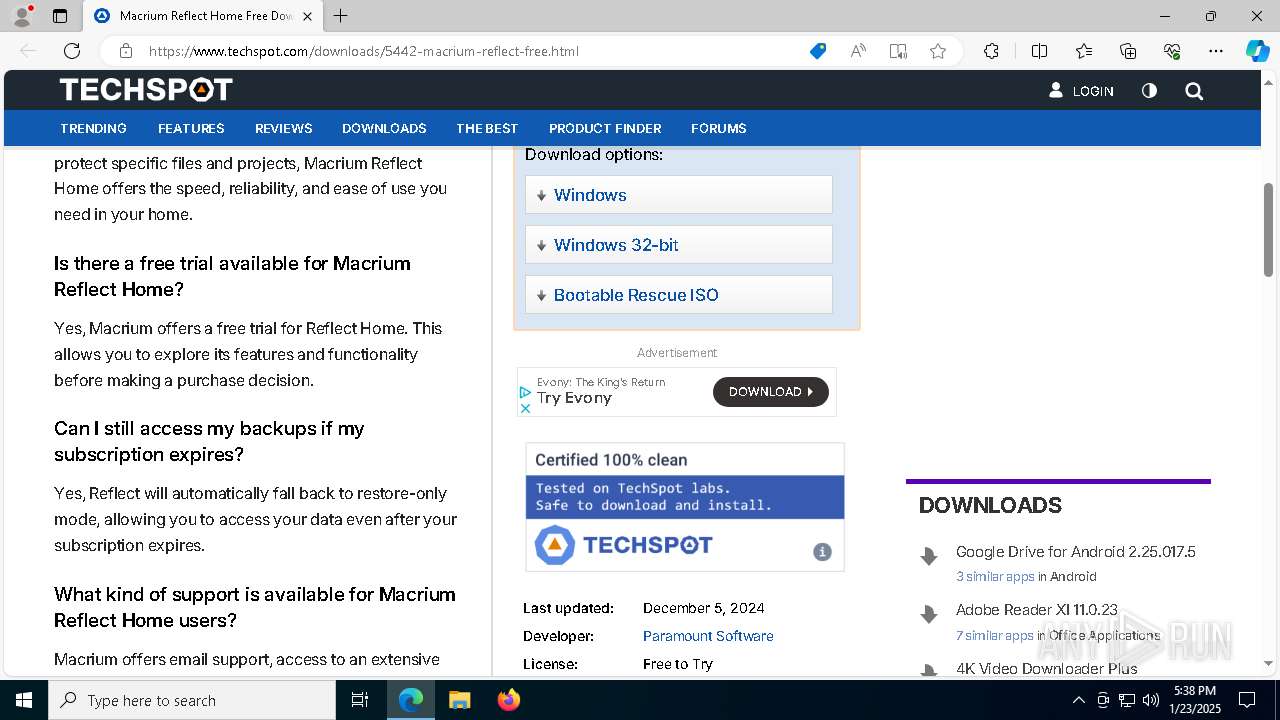Open the Edge profile icon
The height and width of the screenshot is (720, 1280).
[22, 16]
